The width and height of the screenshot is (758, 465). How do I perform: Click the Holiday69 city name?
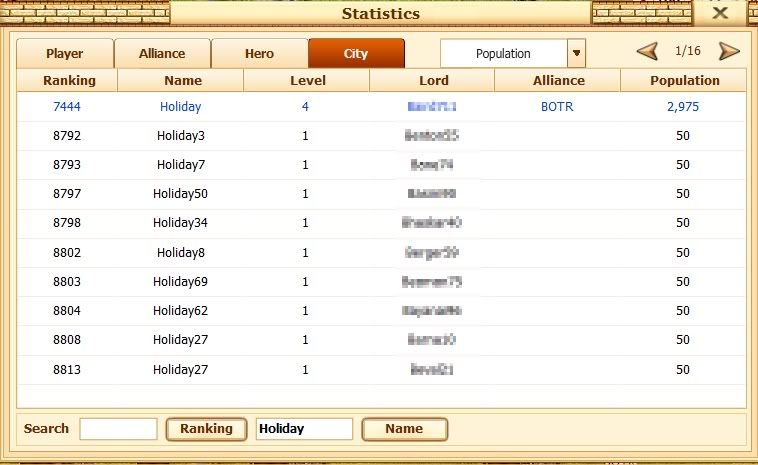180,282
